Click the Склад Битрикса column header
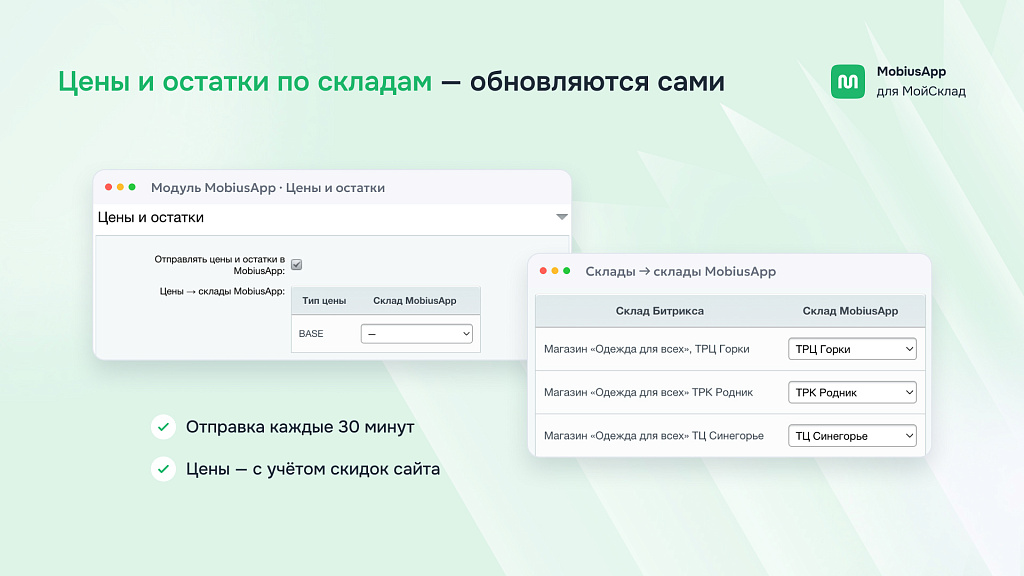Image resolution: width=1024 pixels, height=576 pixels. [660, 311]
